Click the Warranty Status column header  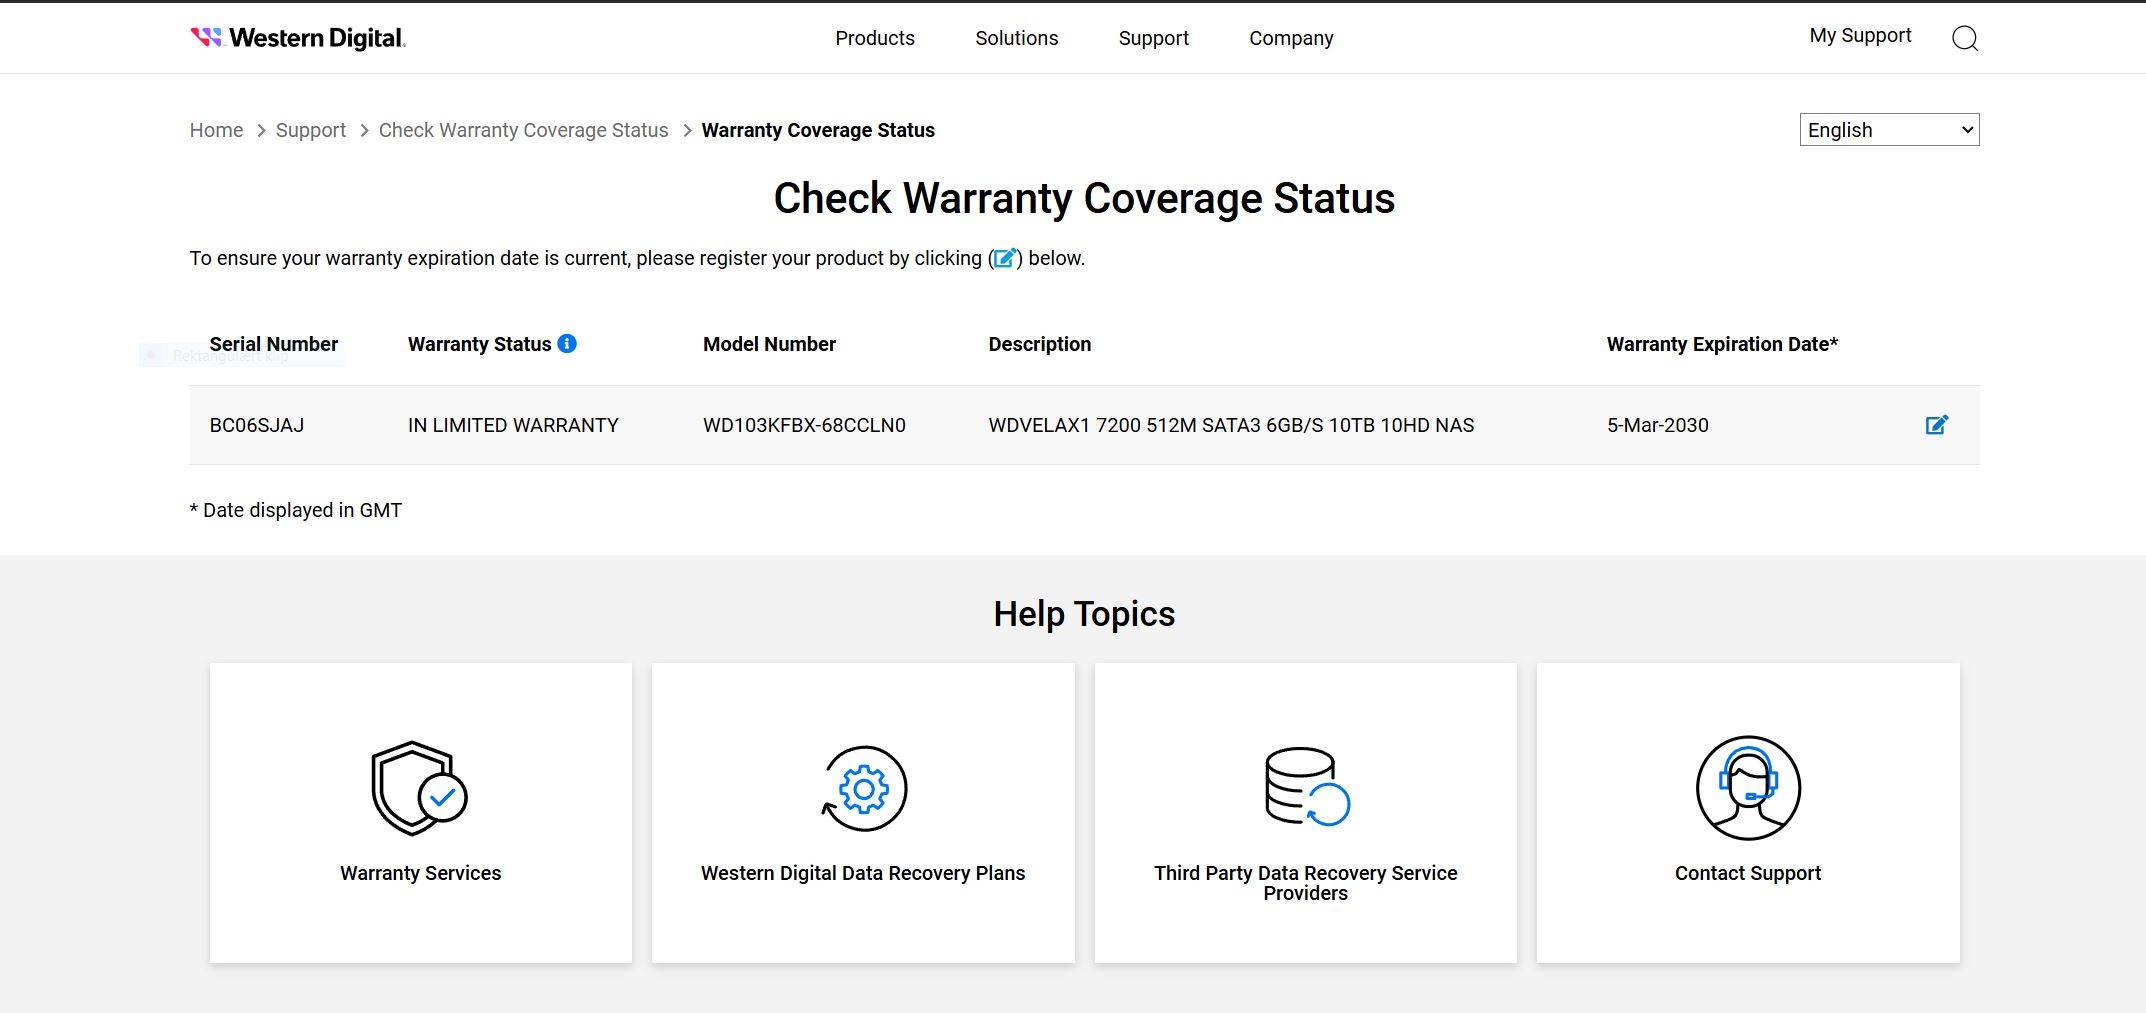click(479, 344)
